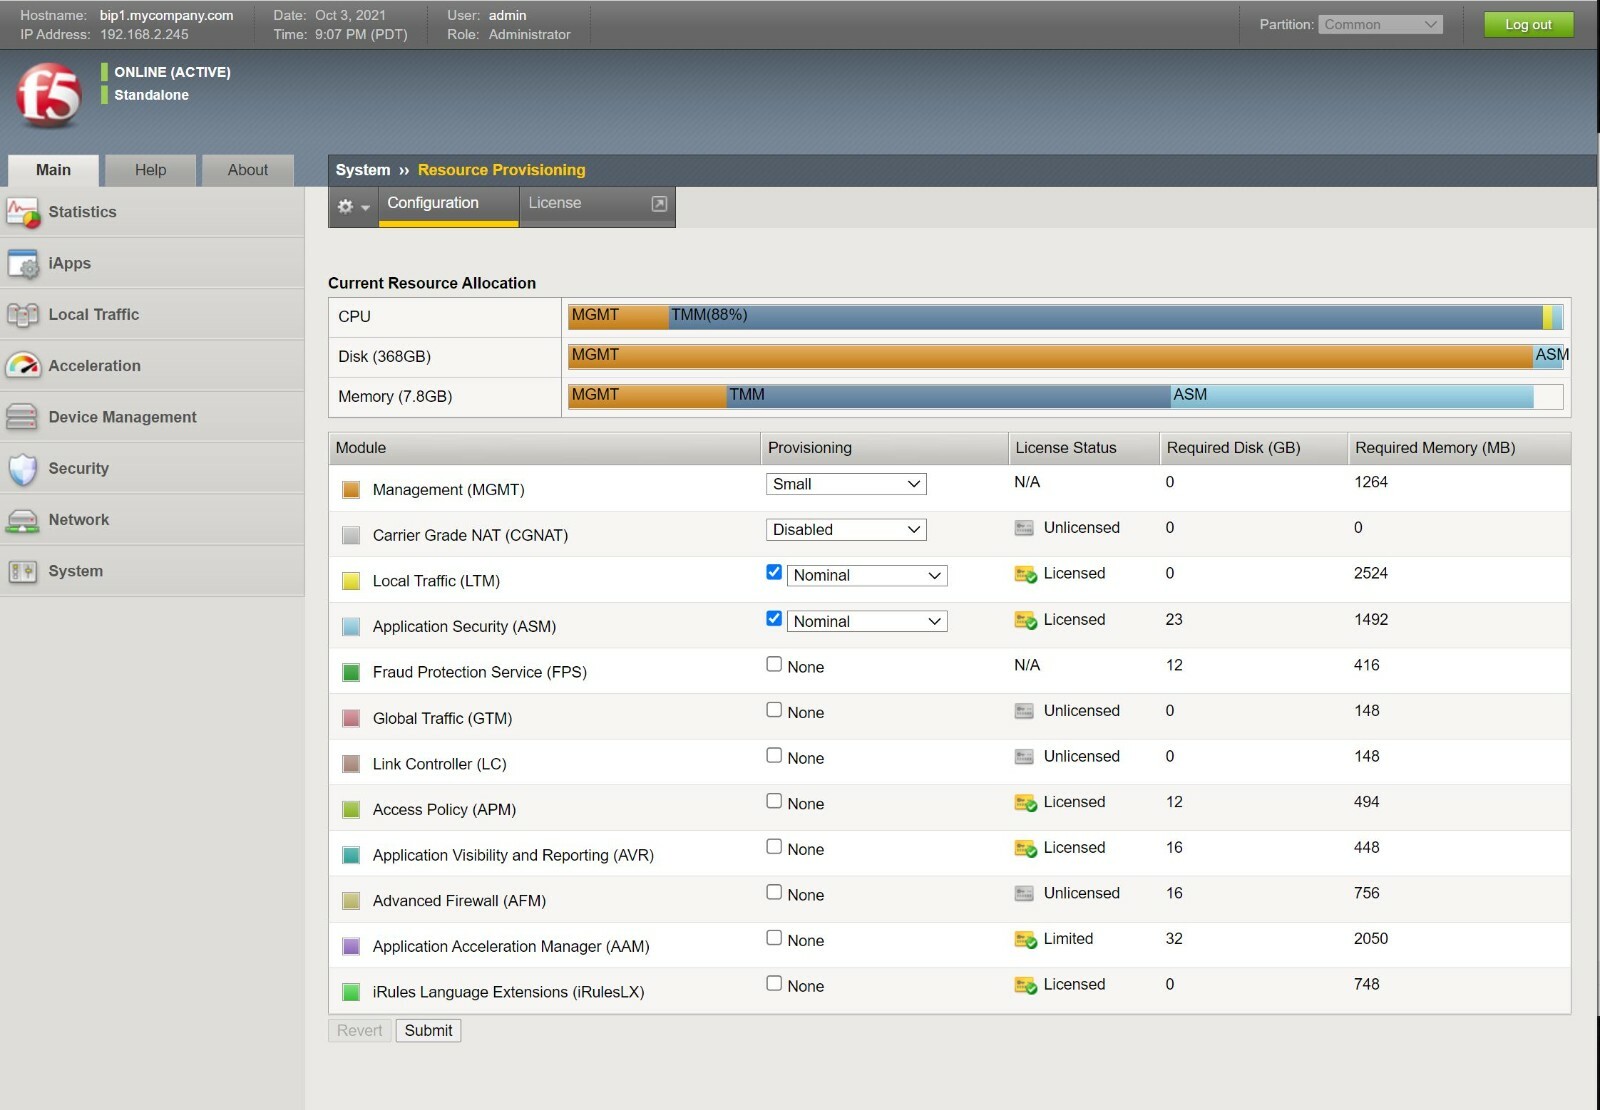Screen dimensions: 1600x1110
Task: Enable Fraud Protection Service (FPS) checkbox
Action: coord(774,664)
